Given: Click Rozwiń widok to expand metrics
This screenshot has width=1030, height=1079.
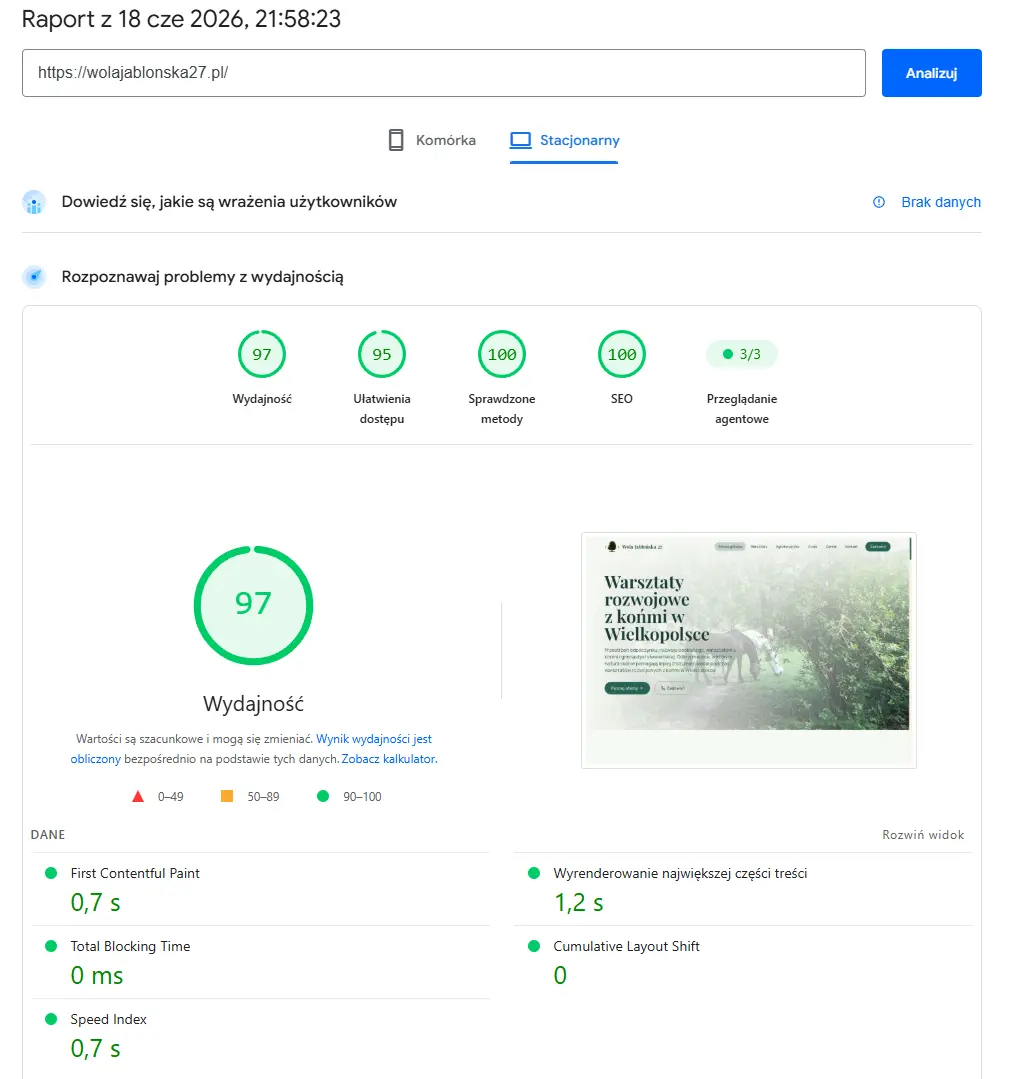Looking at the screenshot, I should coord(923,835).
